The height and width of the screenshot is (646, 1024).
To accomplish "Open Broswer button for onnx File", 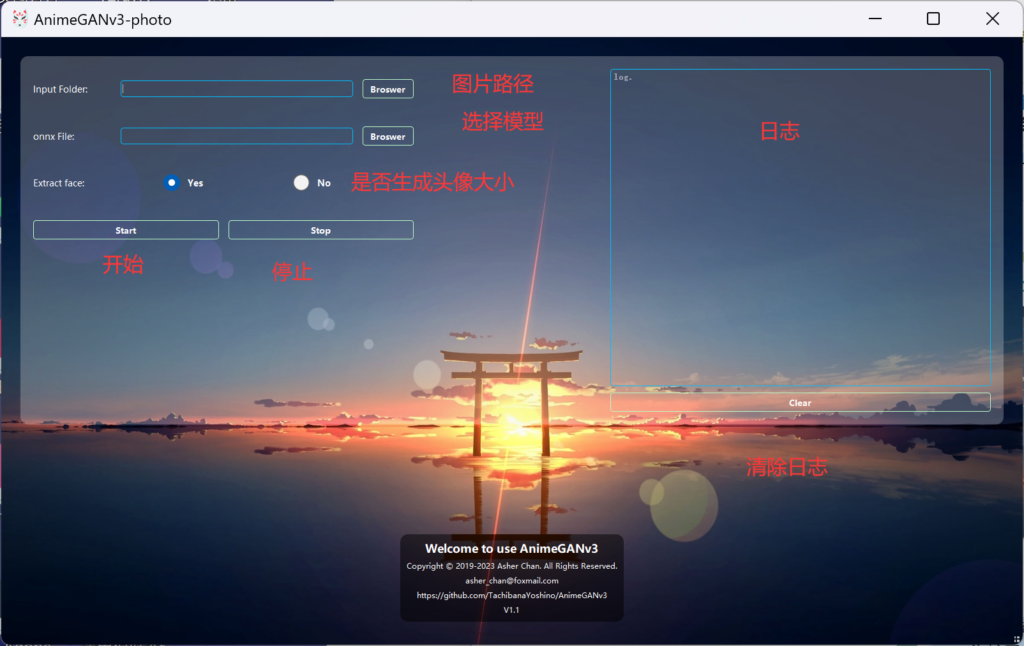I will pyautogui.click(x=388, y=136).
